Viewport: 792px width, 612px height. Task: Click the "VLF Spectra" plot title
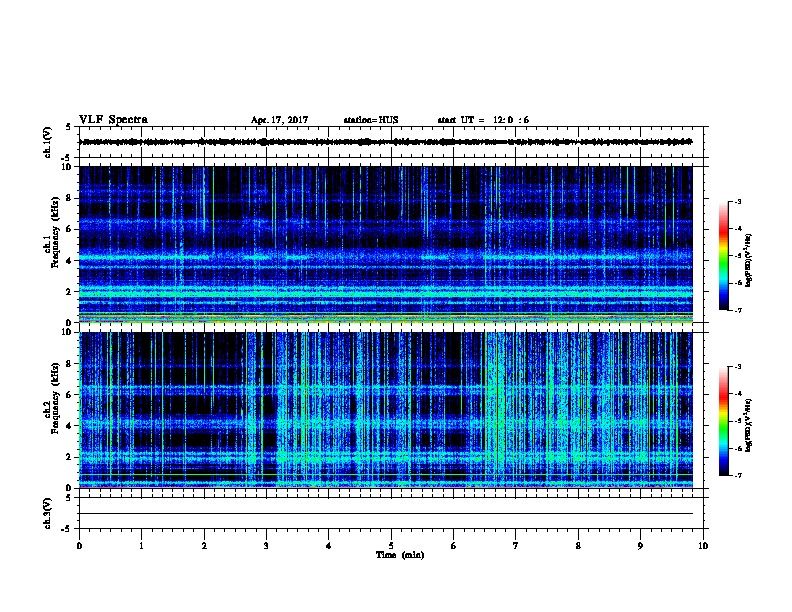pyautogui.click(x=113, y=120)
